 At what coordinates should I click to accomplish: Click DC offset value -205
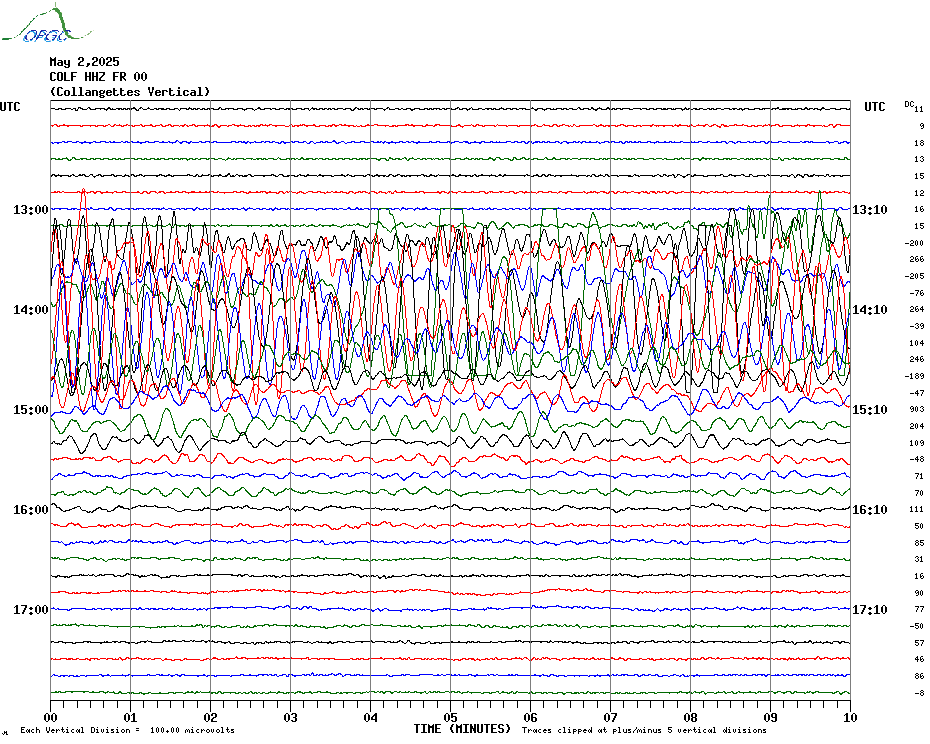tap(915, 276)
